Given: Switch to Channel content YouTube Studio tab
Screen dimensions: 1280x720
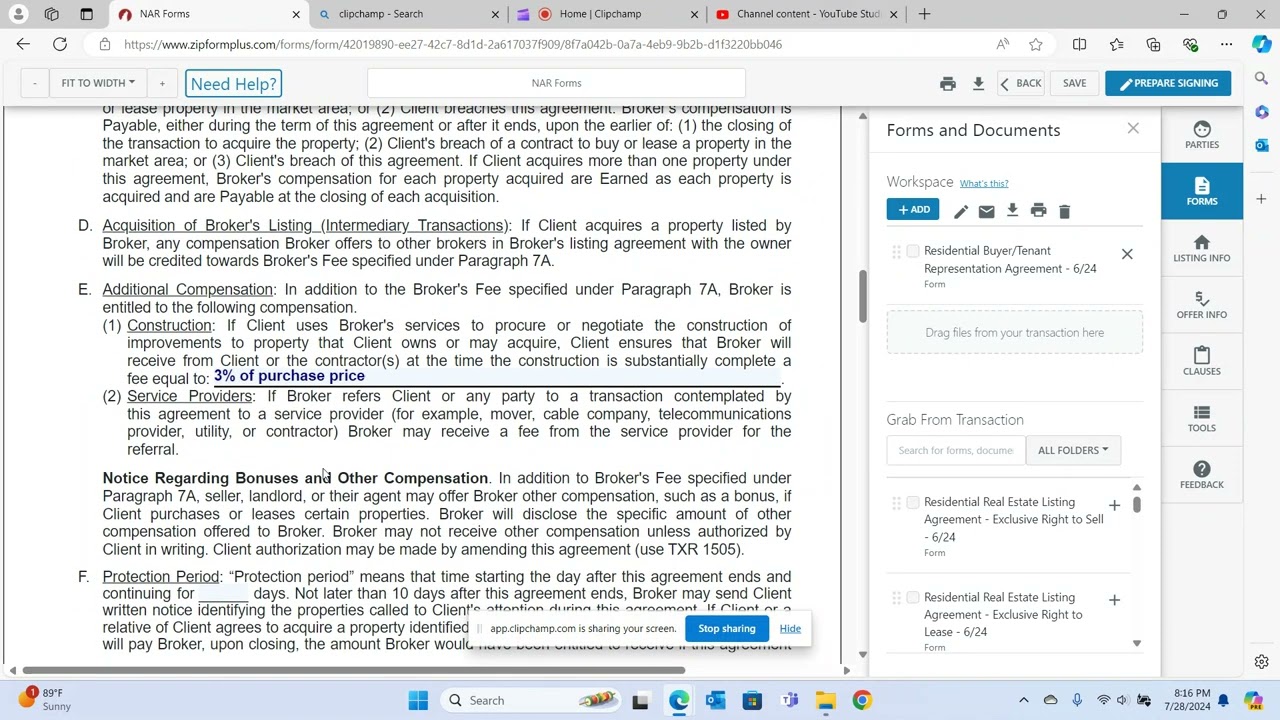Looking at the screenshot, I should 806,14.
